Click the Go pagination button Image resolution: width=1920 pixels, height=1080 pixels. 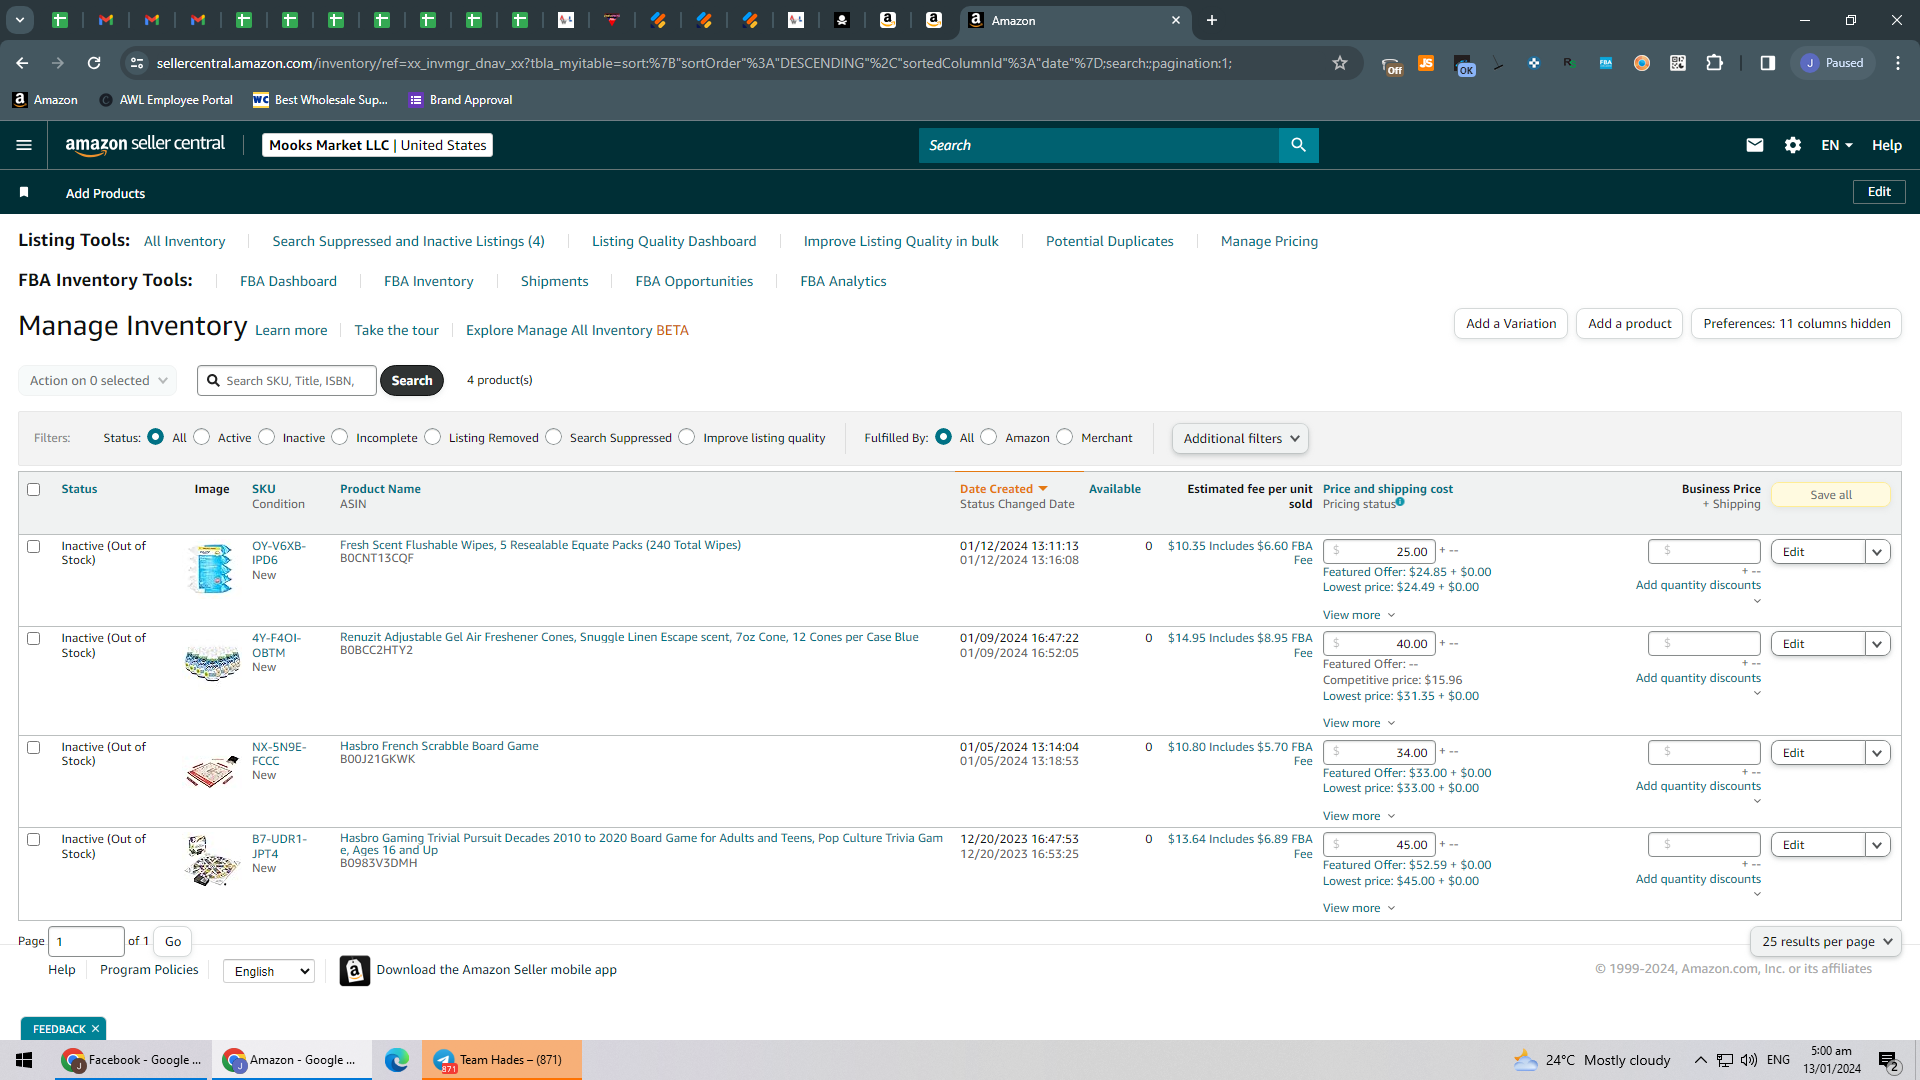coord(173,942)
